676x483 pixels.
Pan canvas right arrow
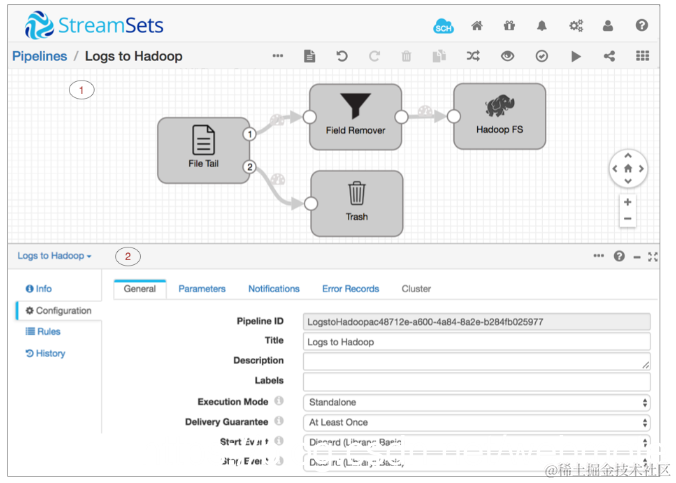pos(641,169)
